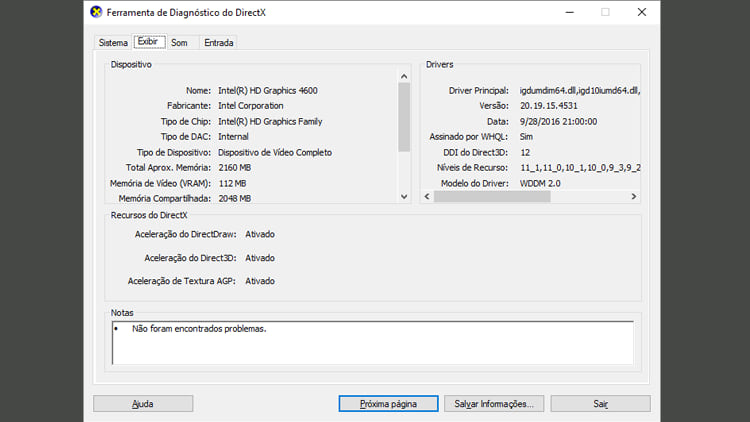The image size is (750, 422).
Task: Click the AGP texture 'Ativado' value
Action: (x=260, y=281)
